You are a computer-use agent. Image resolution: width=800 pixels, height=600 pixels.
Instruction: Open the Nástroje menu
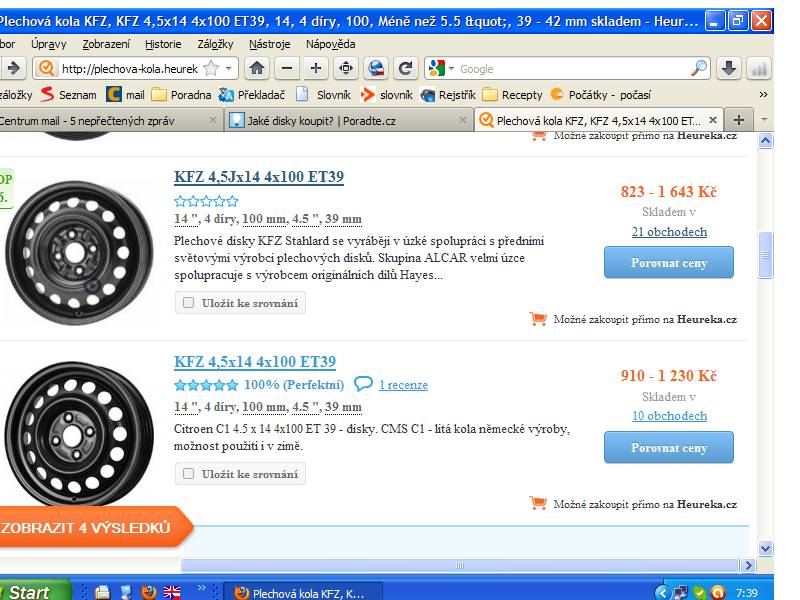coord(269,44)
